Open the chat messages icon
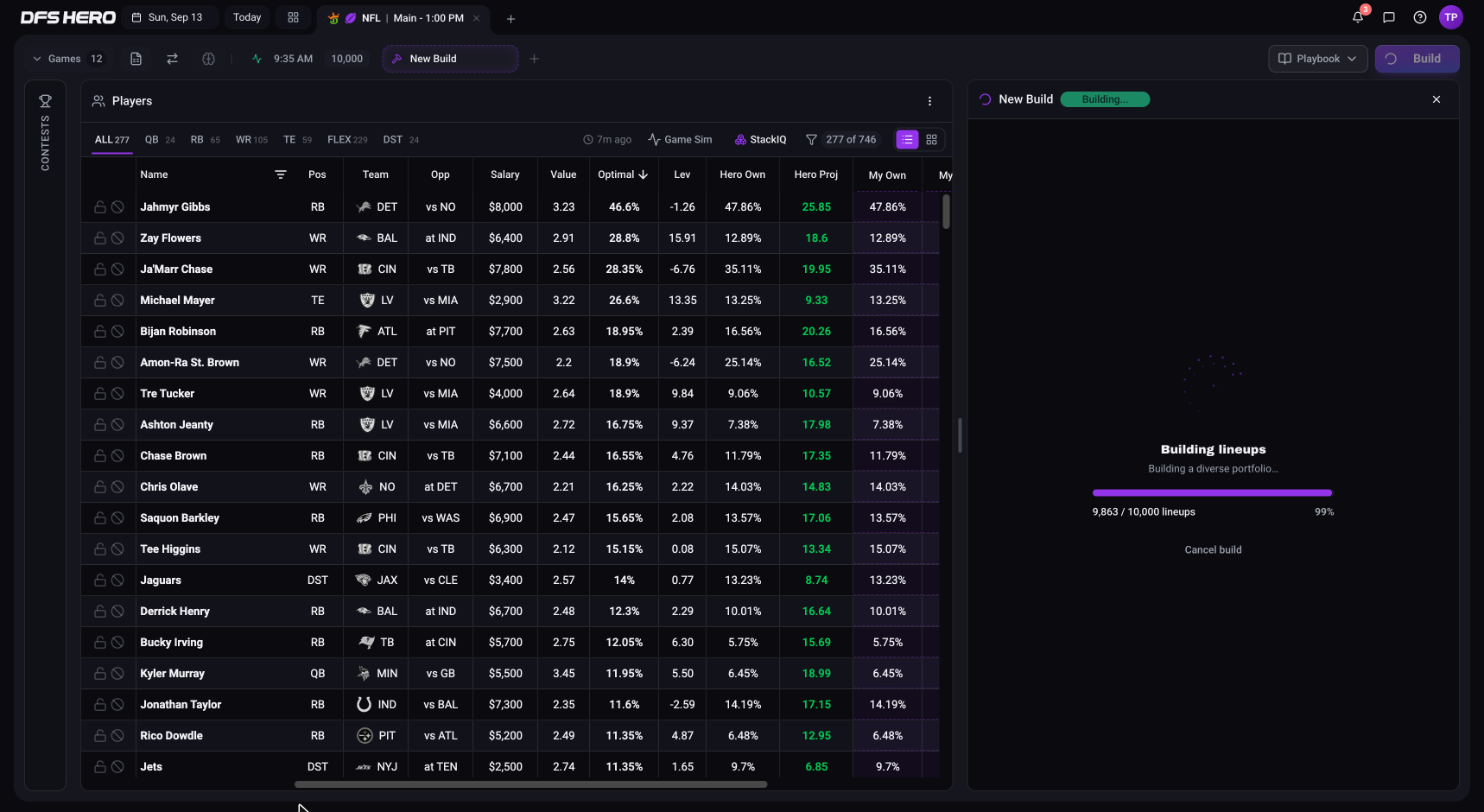This screenshot has height=812, width=1484. 1389,17
